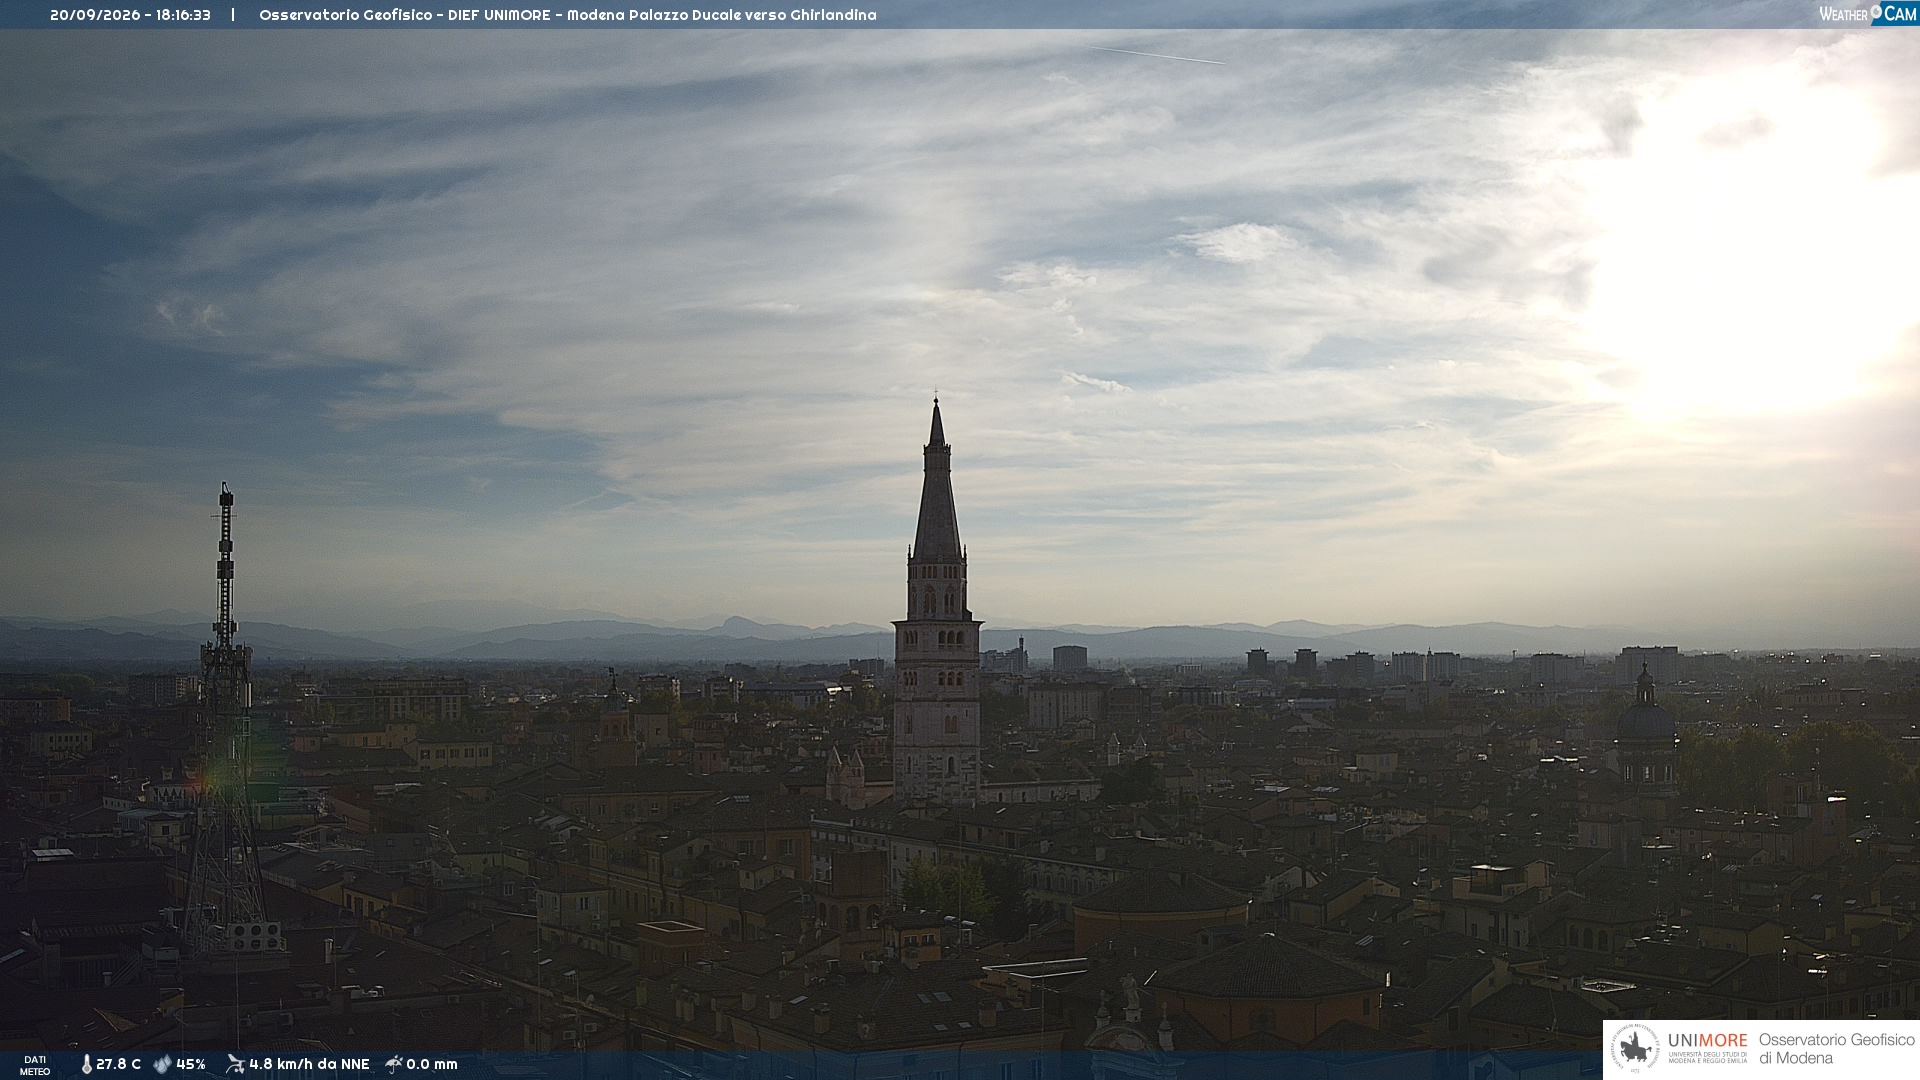This screenshot has width=1920, height=1080.
Task: Click the Ghirlandina tower spire
Action: pos(937,478)
